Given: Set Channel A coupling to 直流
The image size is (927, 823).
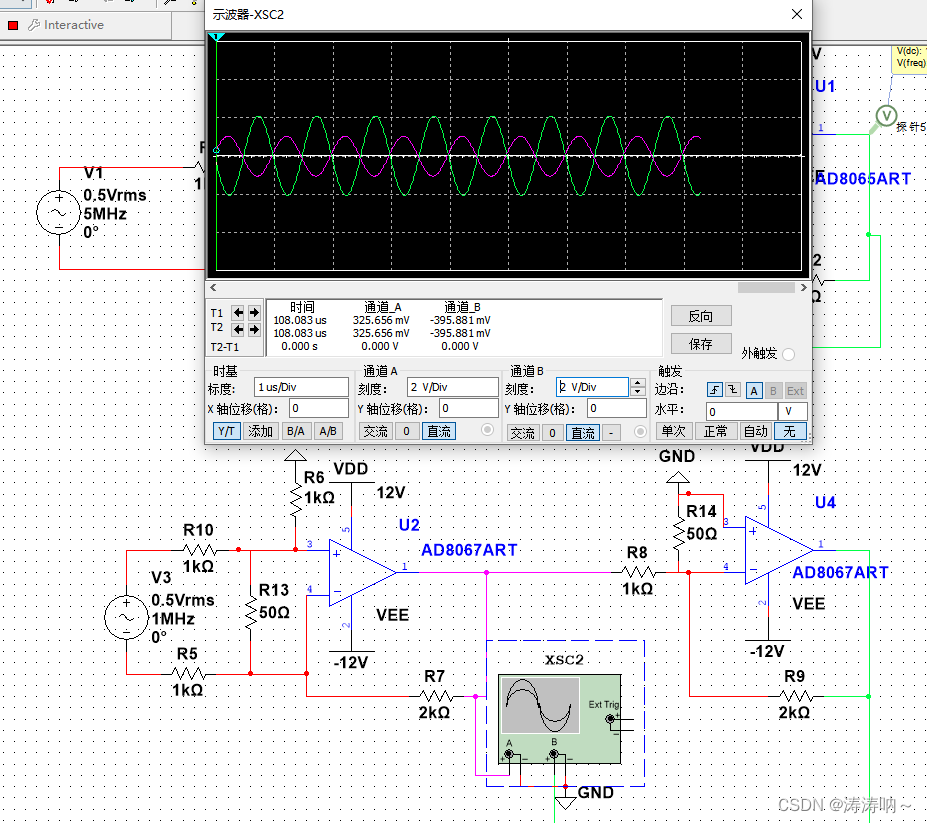Looking at the screenshot, I should [x=439, y=432].
